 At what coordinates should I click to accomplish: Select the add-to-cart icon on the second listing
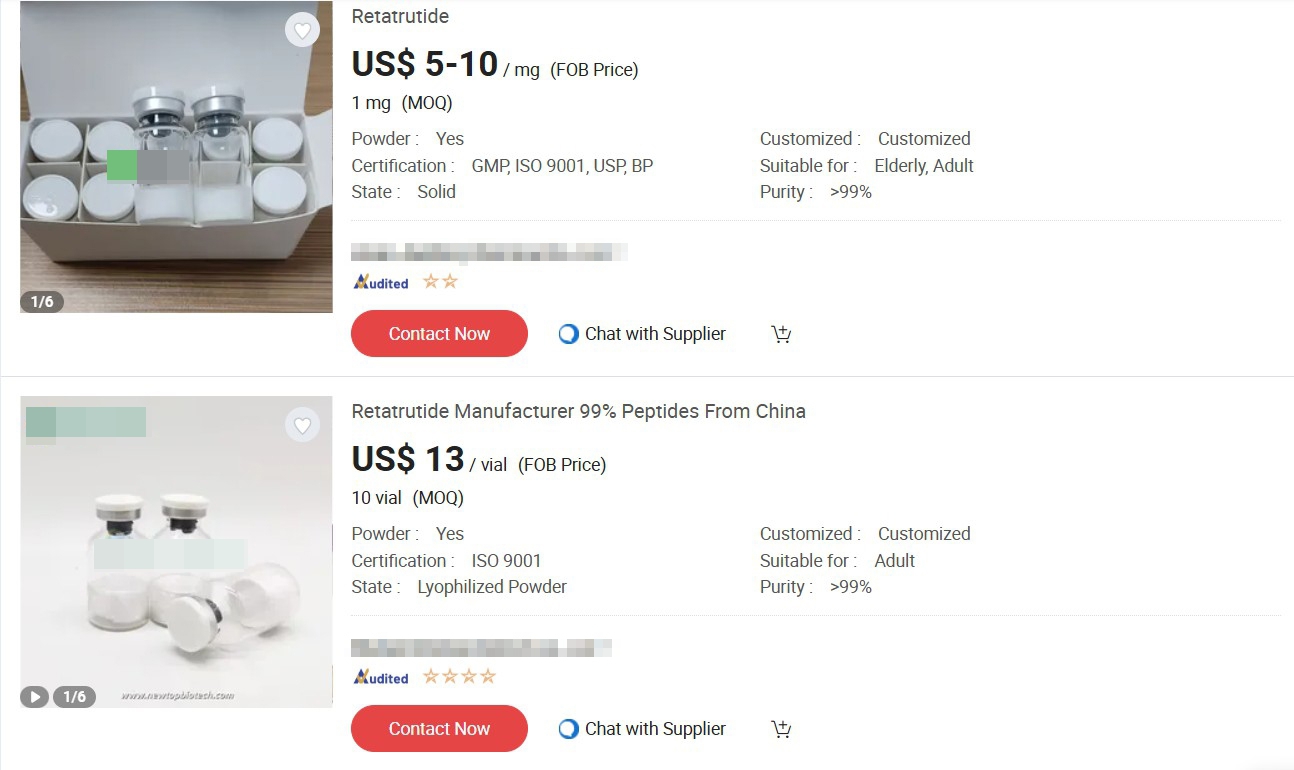[781, 729]
